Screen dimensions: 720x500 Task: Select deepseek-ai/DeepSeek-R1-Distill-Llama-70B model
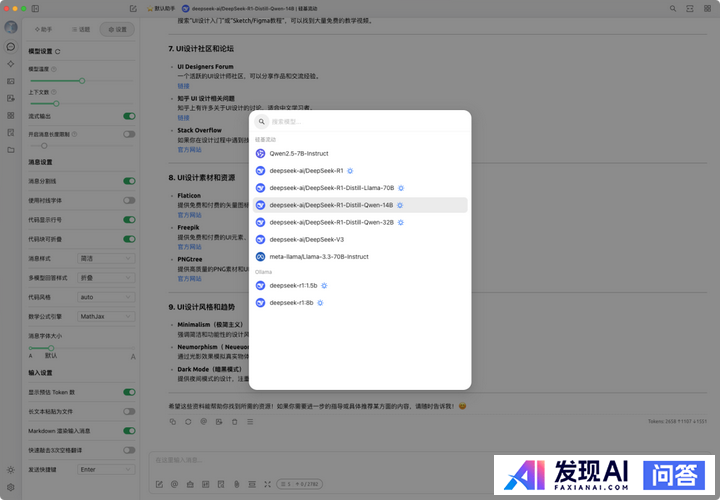331,188
